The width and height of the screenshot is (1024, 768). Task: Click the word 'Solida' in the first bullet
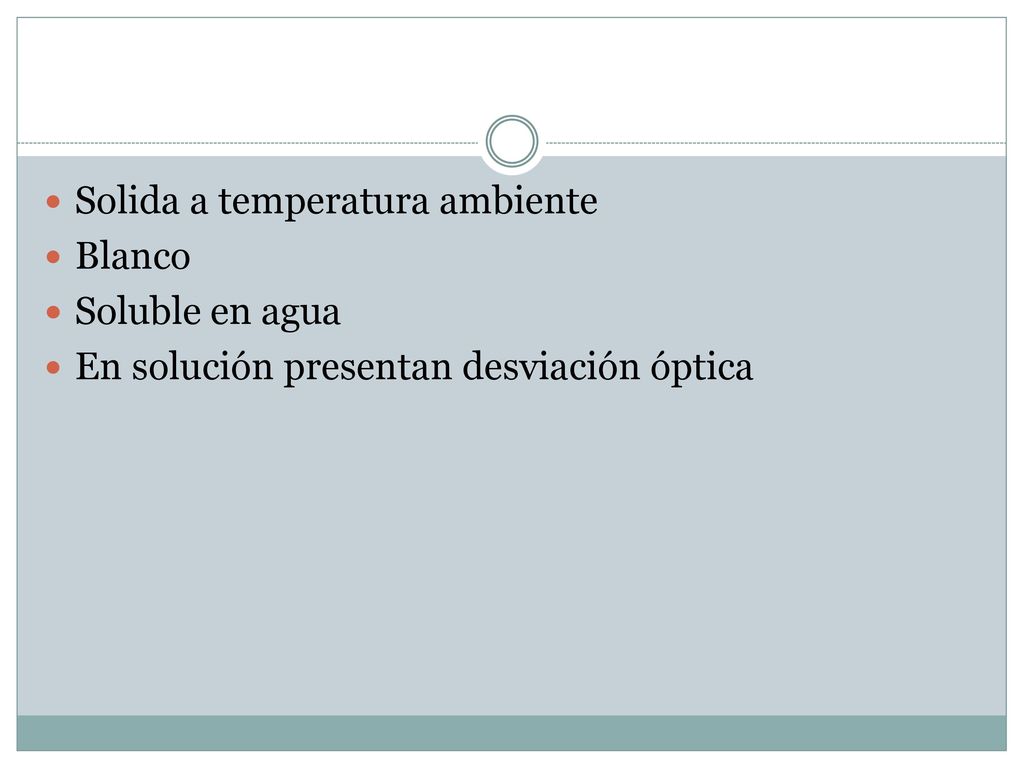point(127,200)
